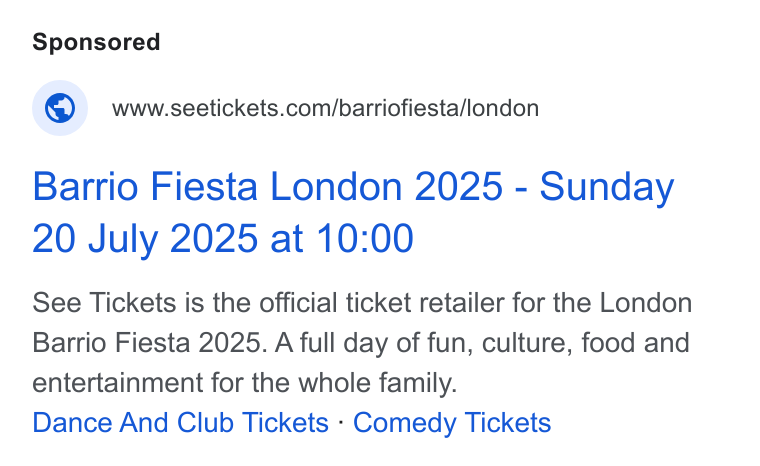This screenshot has height=466, width=760.
Task: Click the 'entertainment for the whole family' text
Action: (x=245, y=383)
